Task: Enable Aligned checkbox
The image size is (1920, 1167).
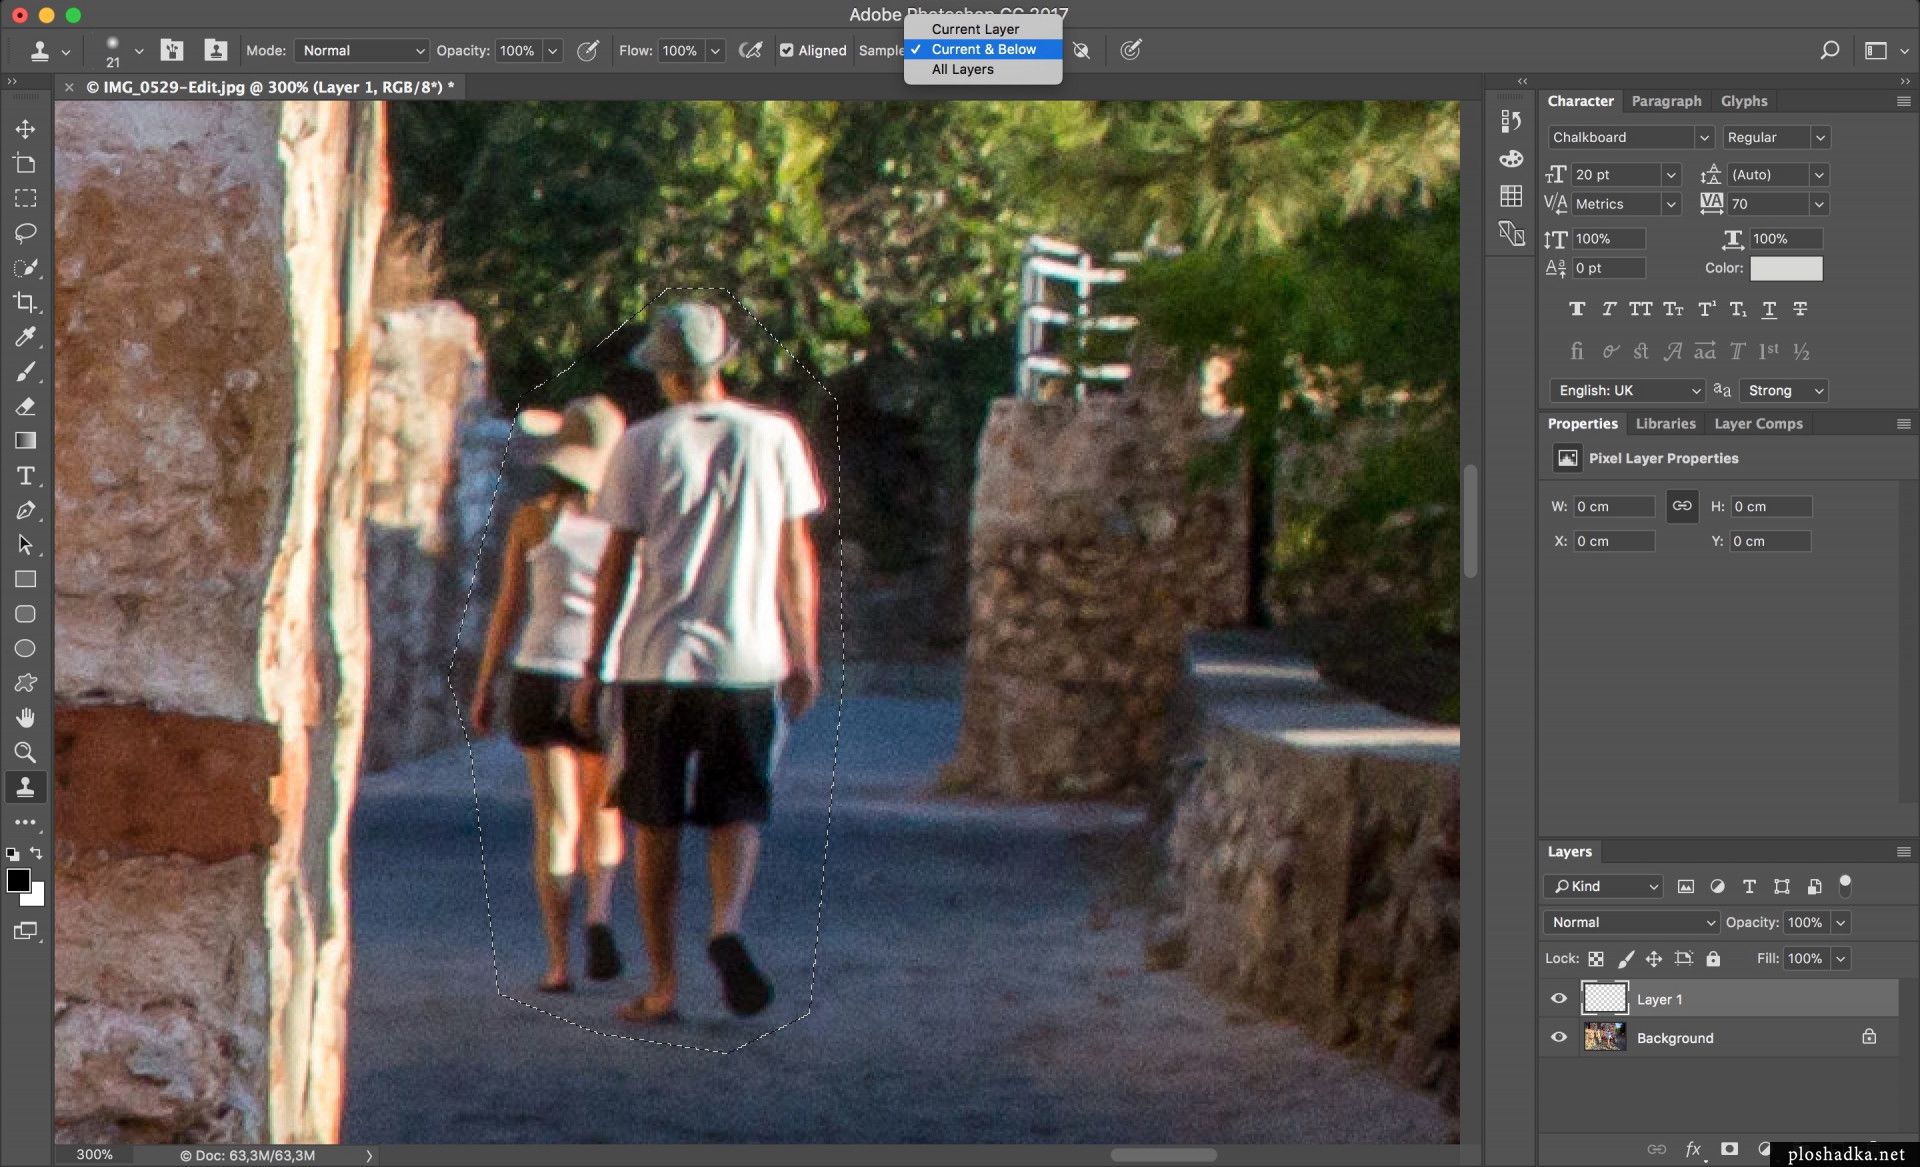Action: [x=786, y=51]
